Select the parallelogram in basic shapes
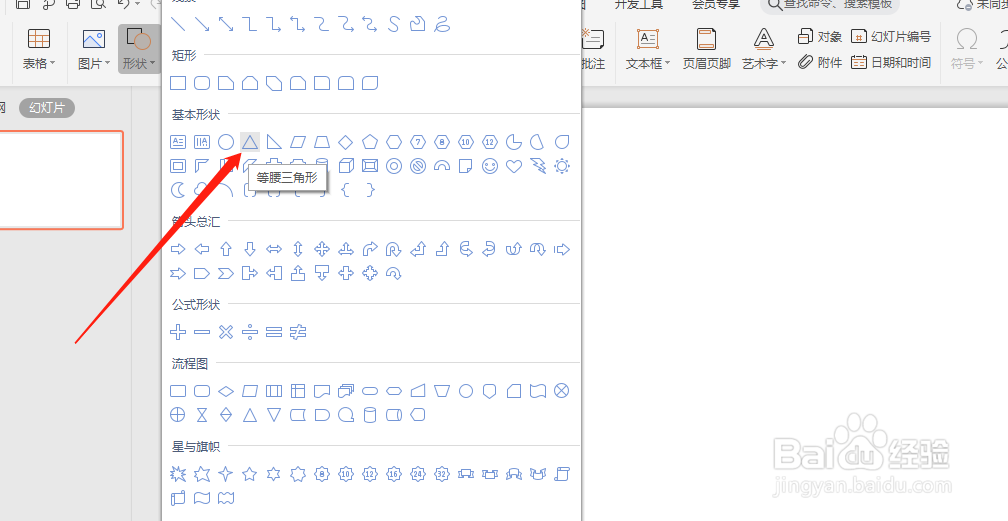This screenshot has width=1008, height=521. pyautogui.click(x=298, y=142)
